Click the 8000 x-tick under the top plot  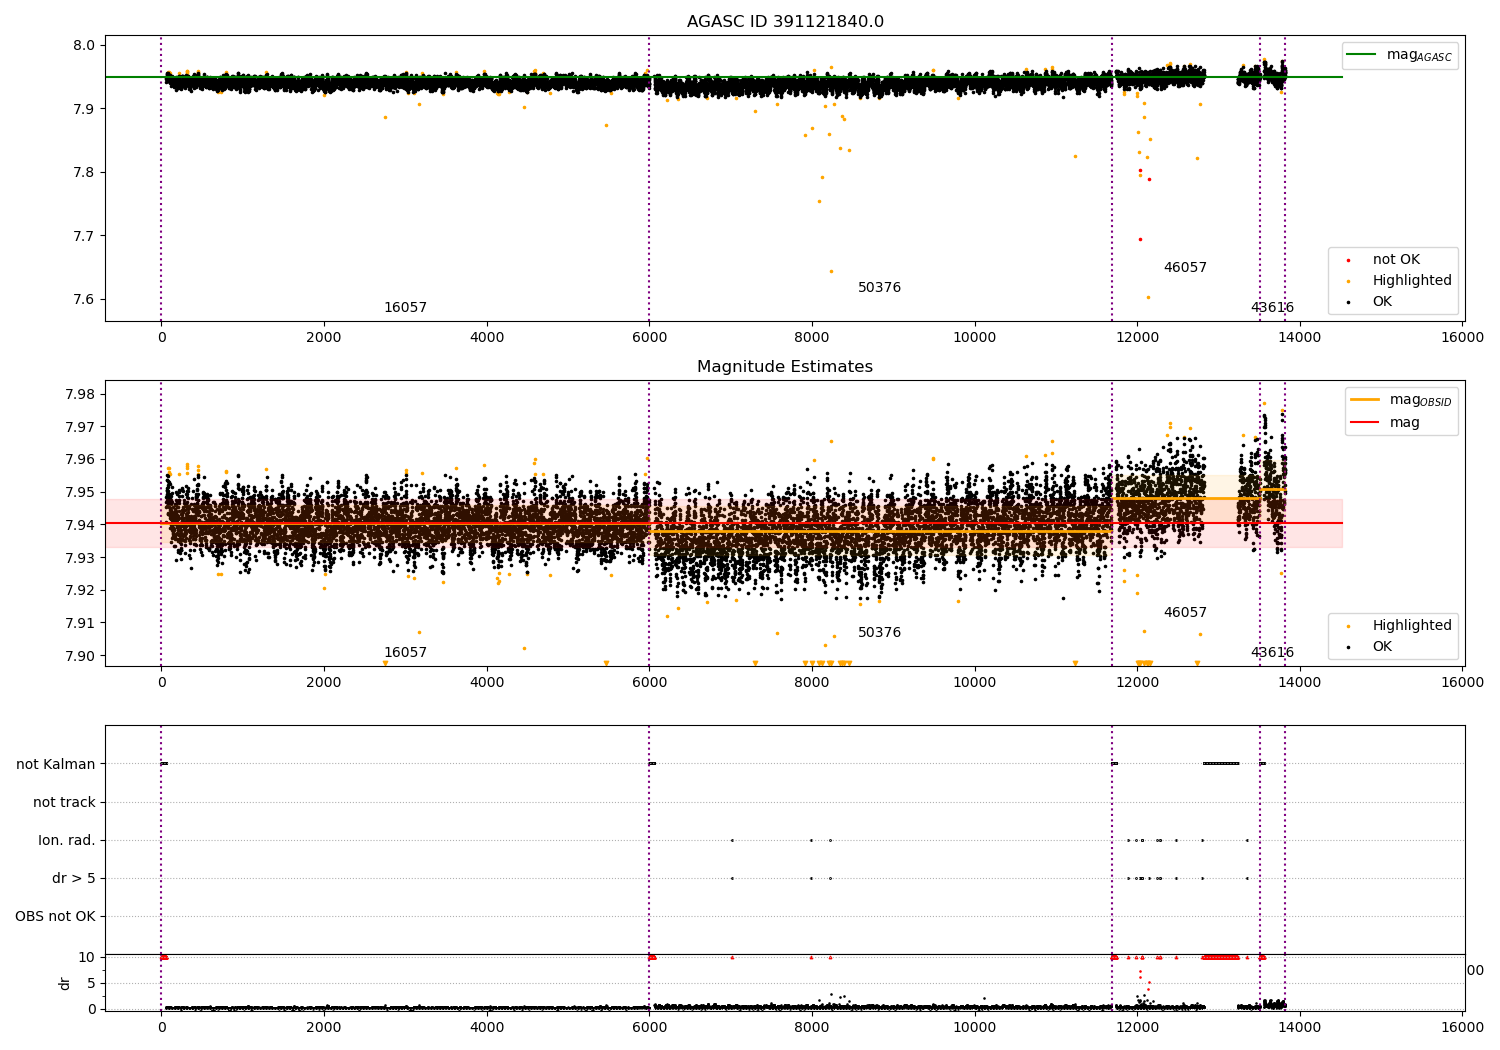812,338
